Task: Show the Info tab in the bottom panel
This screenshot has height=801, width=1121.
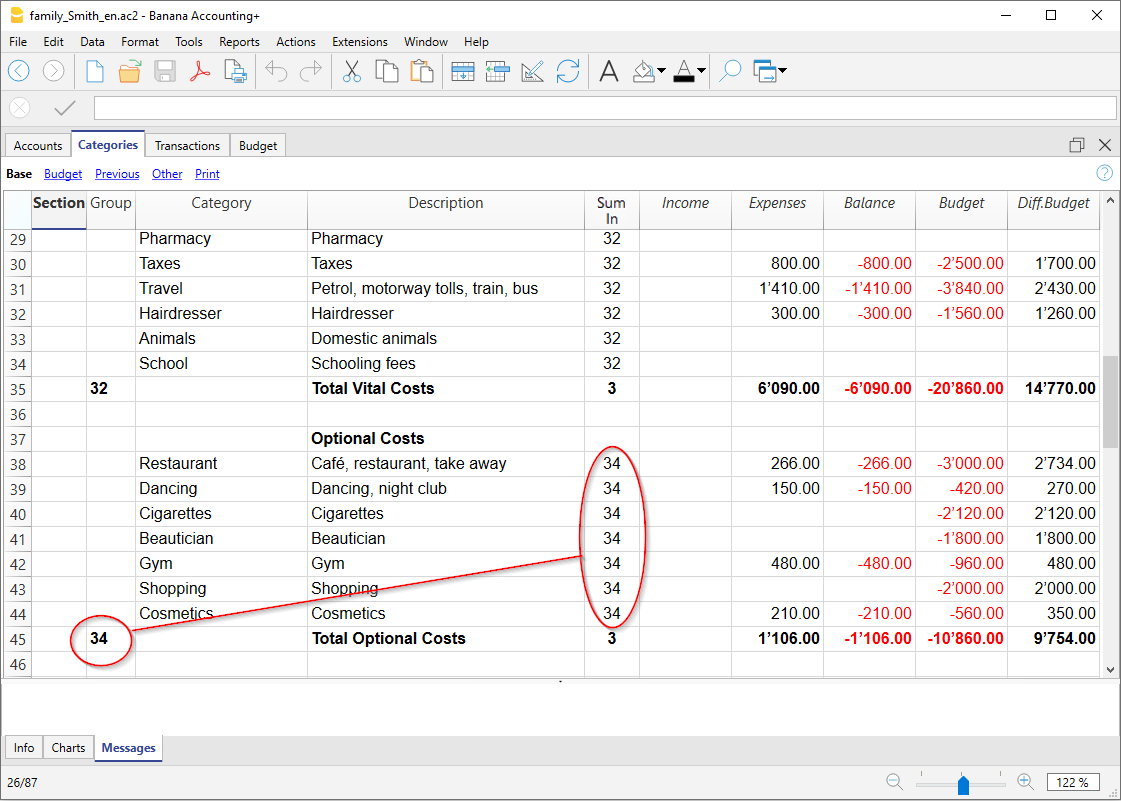Action: coord(24,747)
